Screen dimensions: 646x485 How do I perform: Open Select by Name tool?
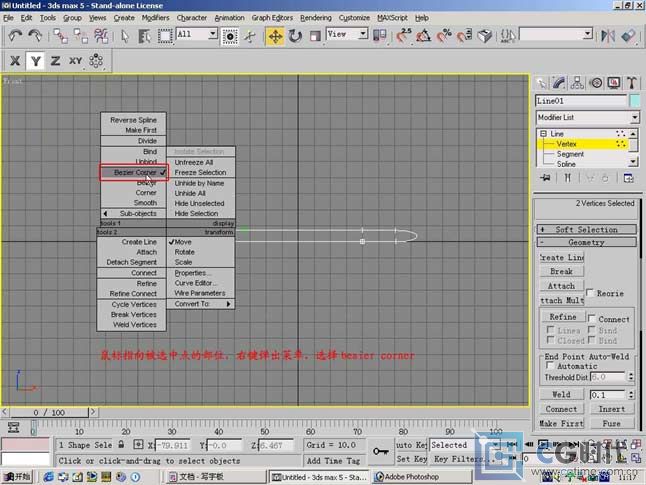click(x=144, y=36)
